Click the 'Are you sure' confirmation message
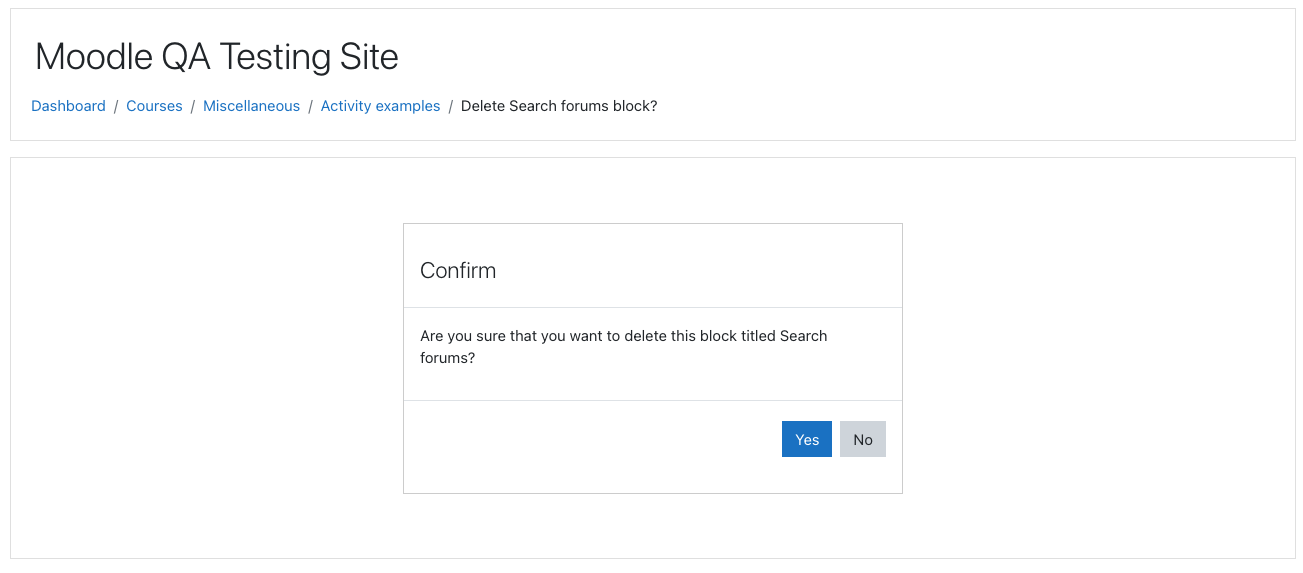 point(624,346)
